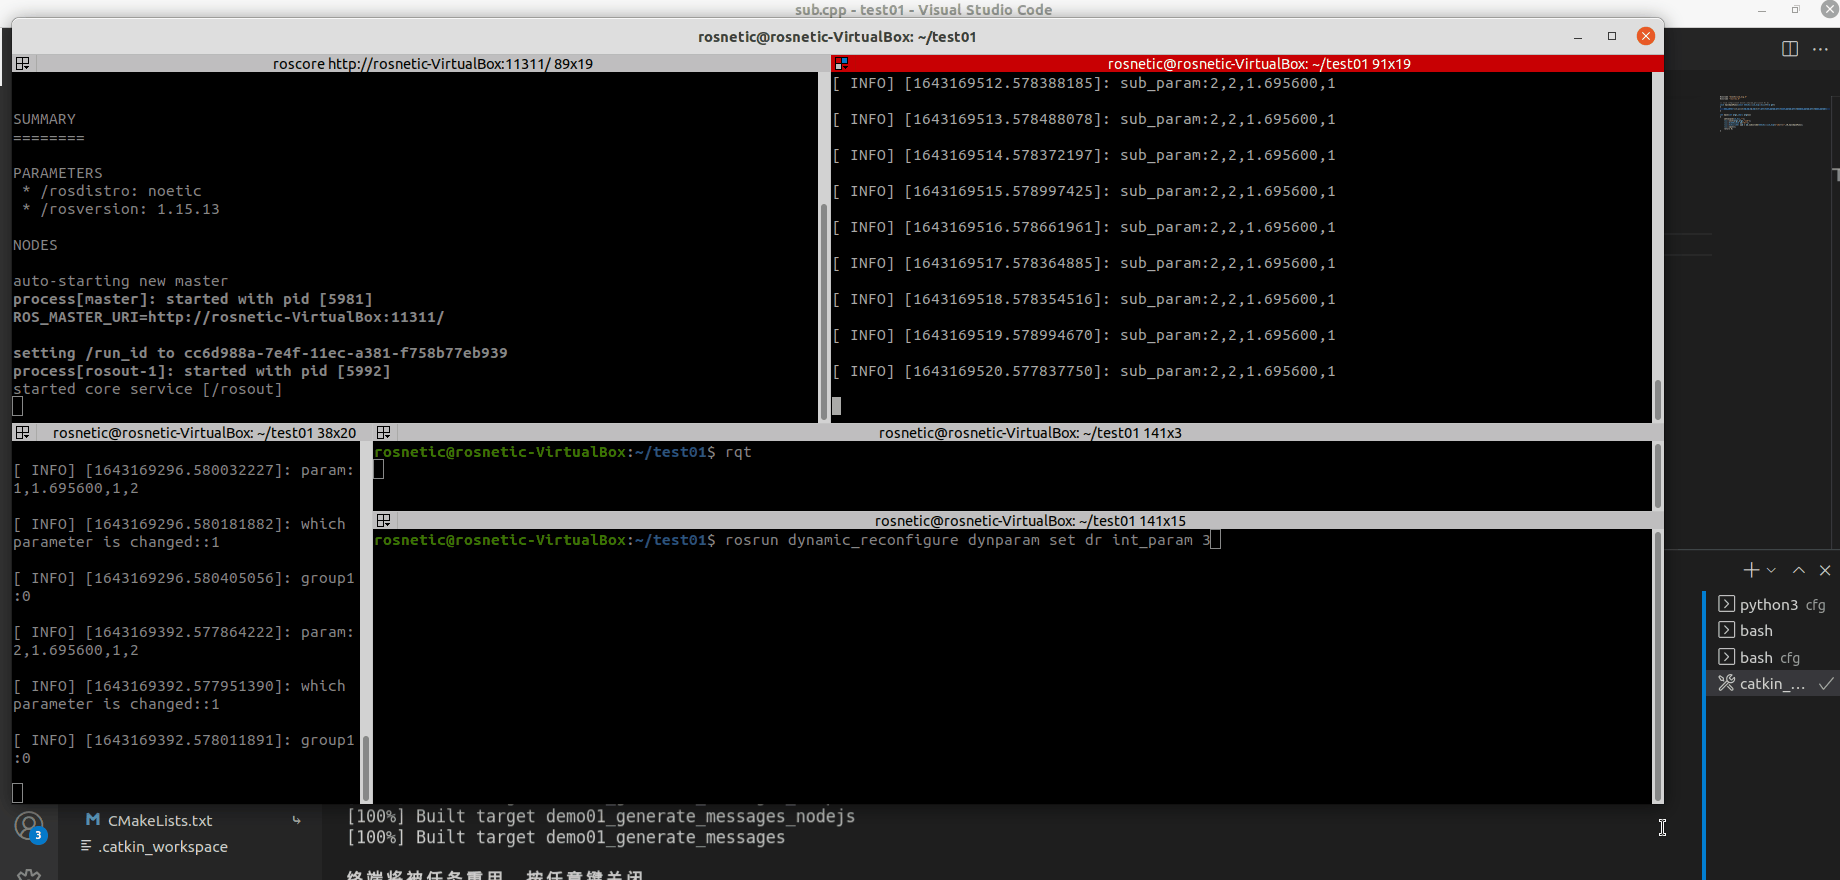Open the group icon in the roscore pane title
This screenshot has height=880, width=1840.
pyautogui.click(x=22, y=63)
